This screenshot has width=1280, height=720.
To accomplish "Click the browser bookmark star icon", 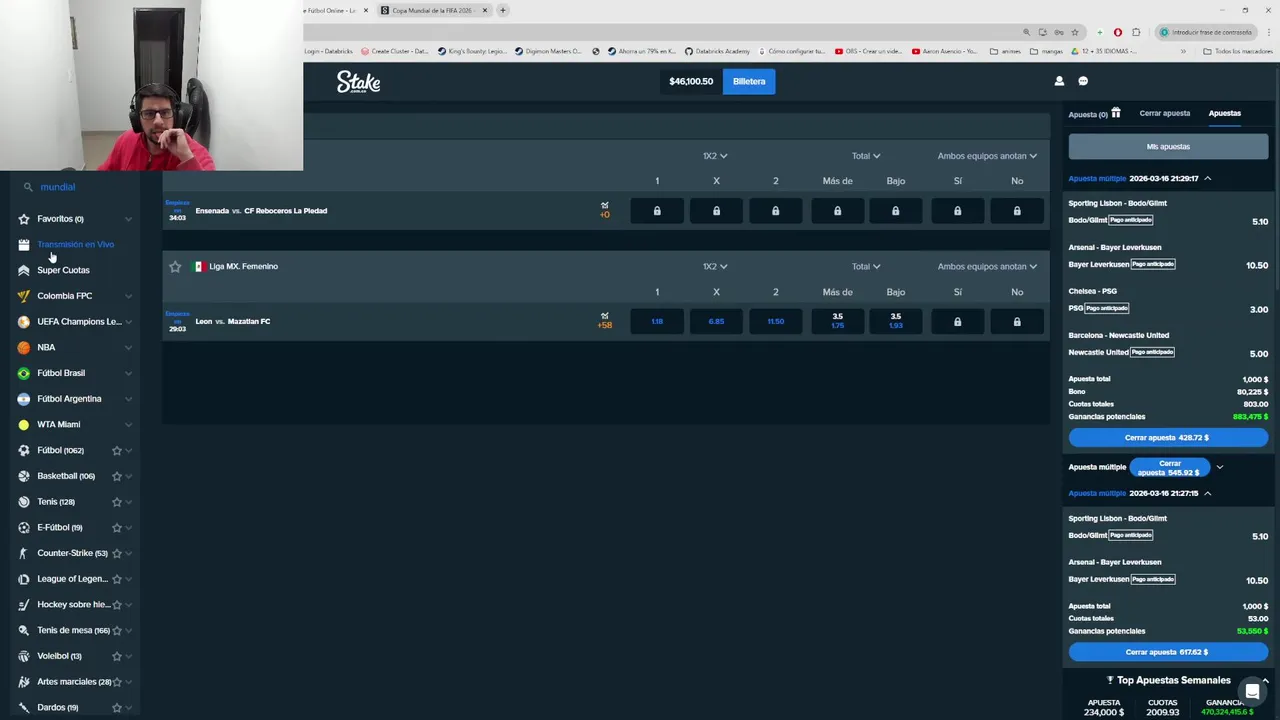I will click(x=1075, y=32).
